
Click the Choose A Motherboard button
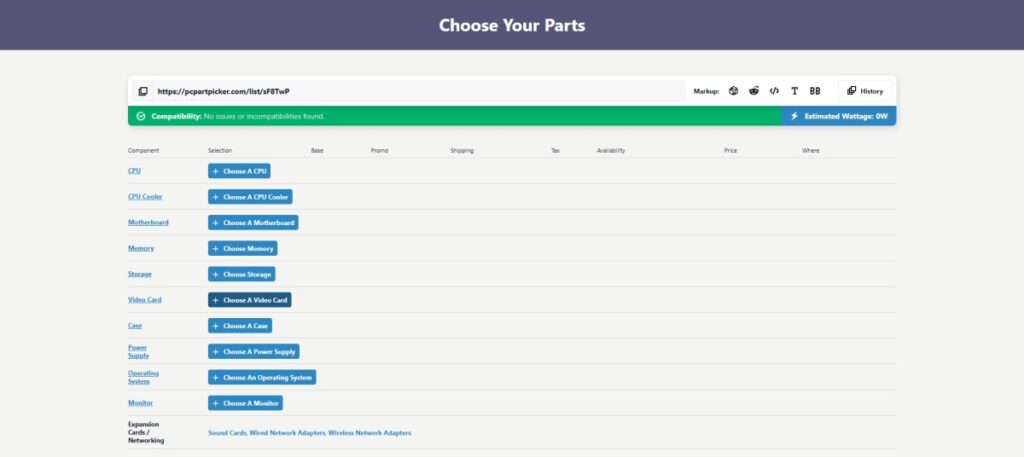click(x=253, y=223)
